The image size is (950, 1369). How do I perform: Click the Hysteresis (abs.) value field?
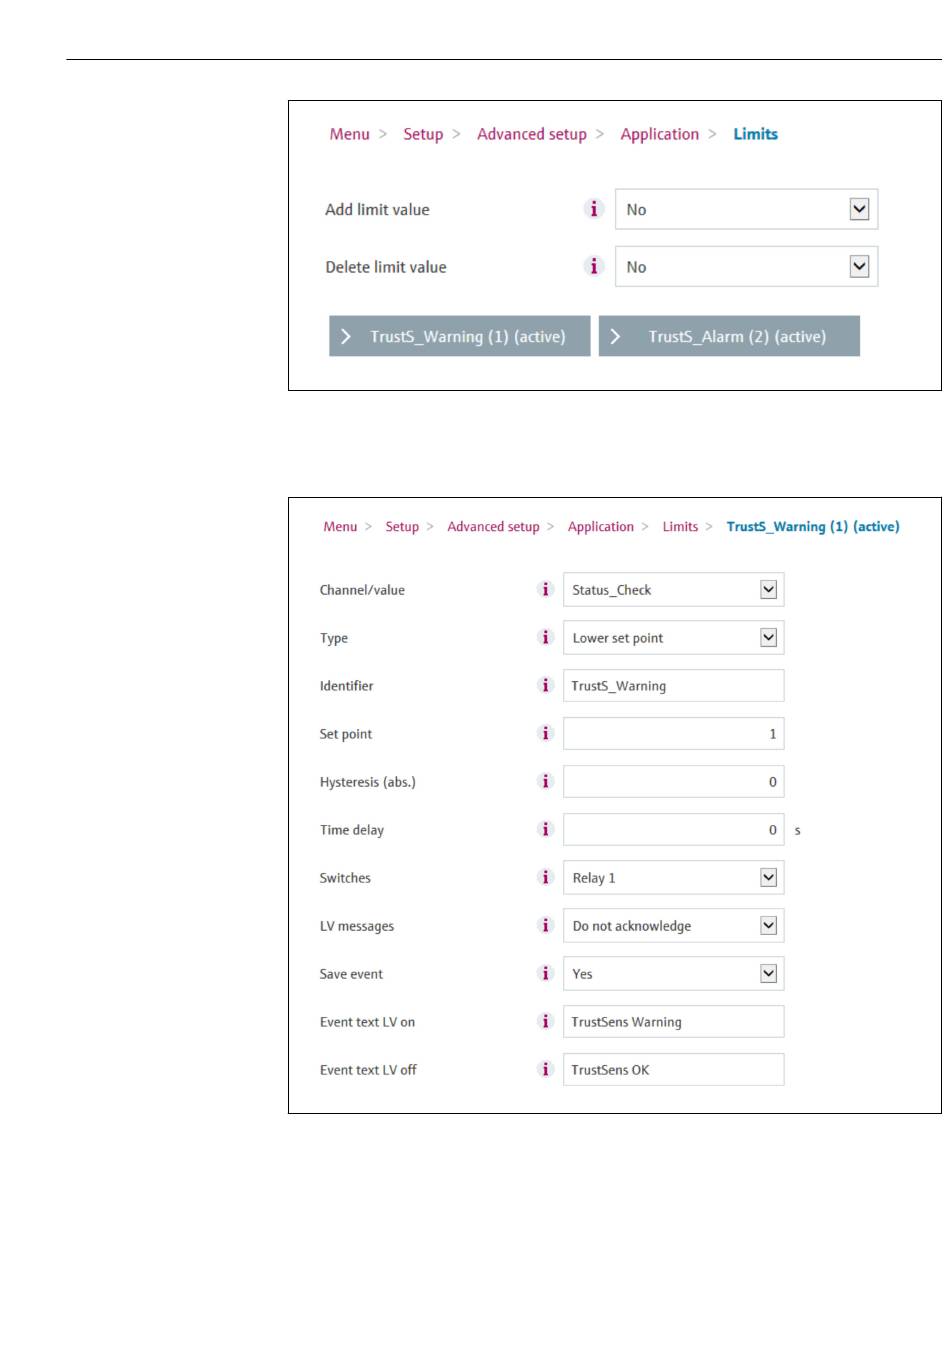pos(673,782)
